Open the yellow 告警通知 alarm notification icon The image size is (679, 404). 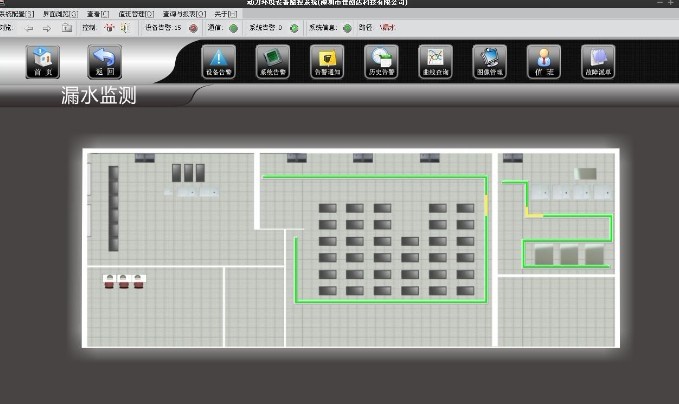click(x=326, y=60)
